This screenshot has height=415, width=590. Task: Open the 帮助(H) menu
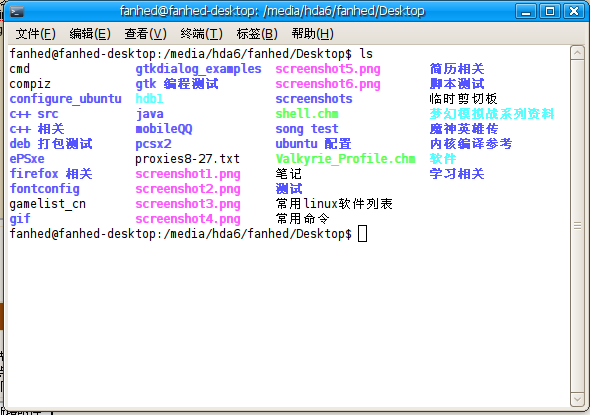312,34
